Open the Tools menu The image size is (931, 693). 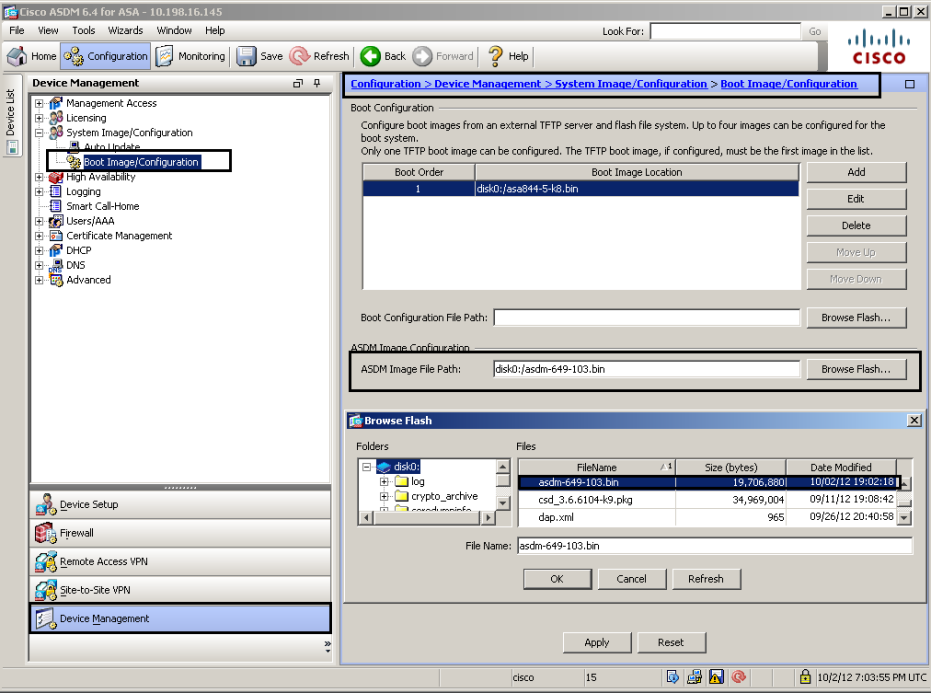[x=84, y=30]
